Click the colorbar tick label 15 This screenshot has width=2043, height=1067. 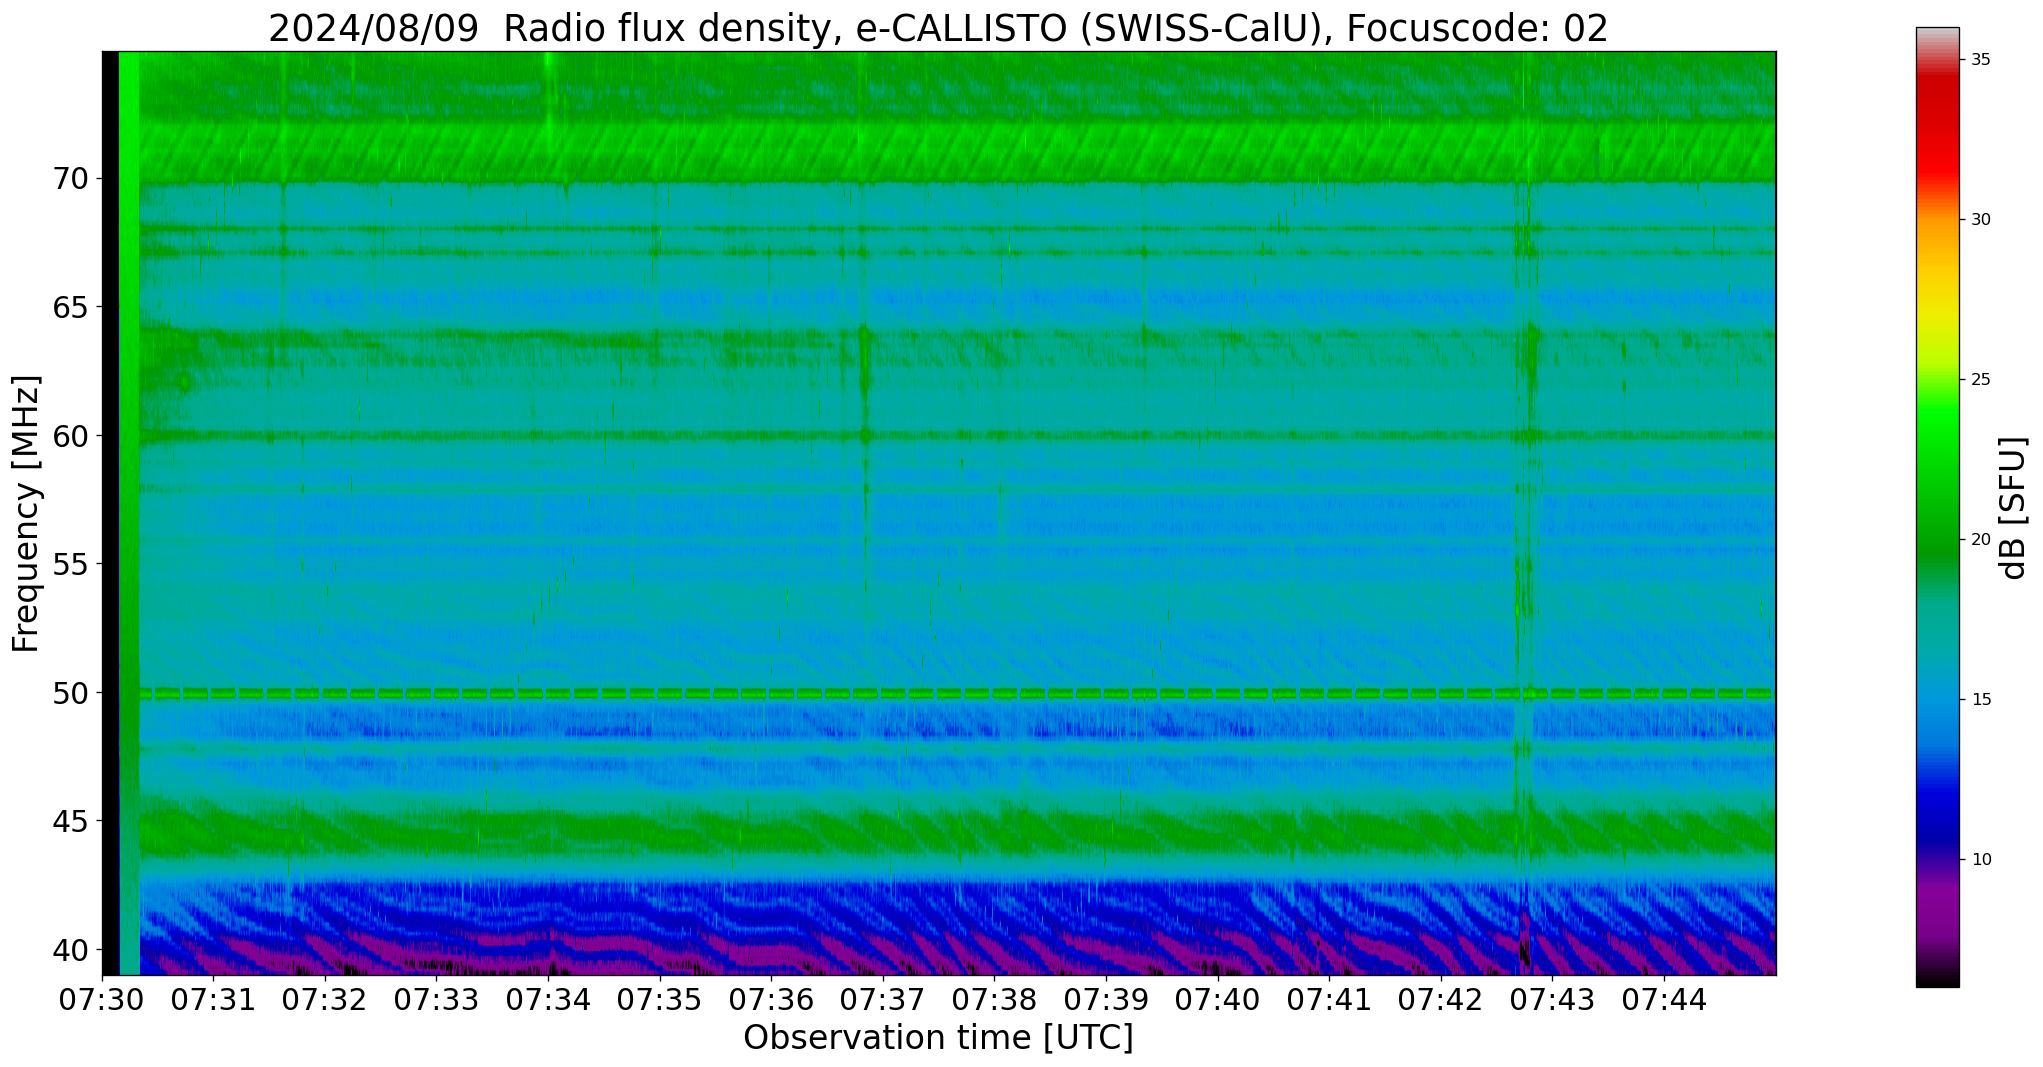(x=1980, y=700)
